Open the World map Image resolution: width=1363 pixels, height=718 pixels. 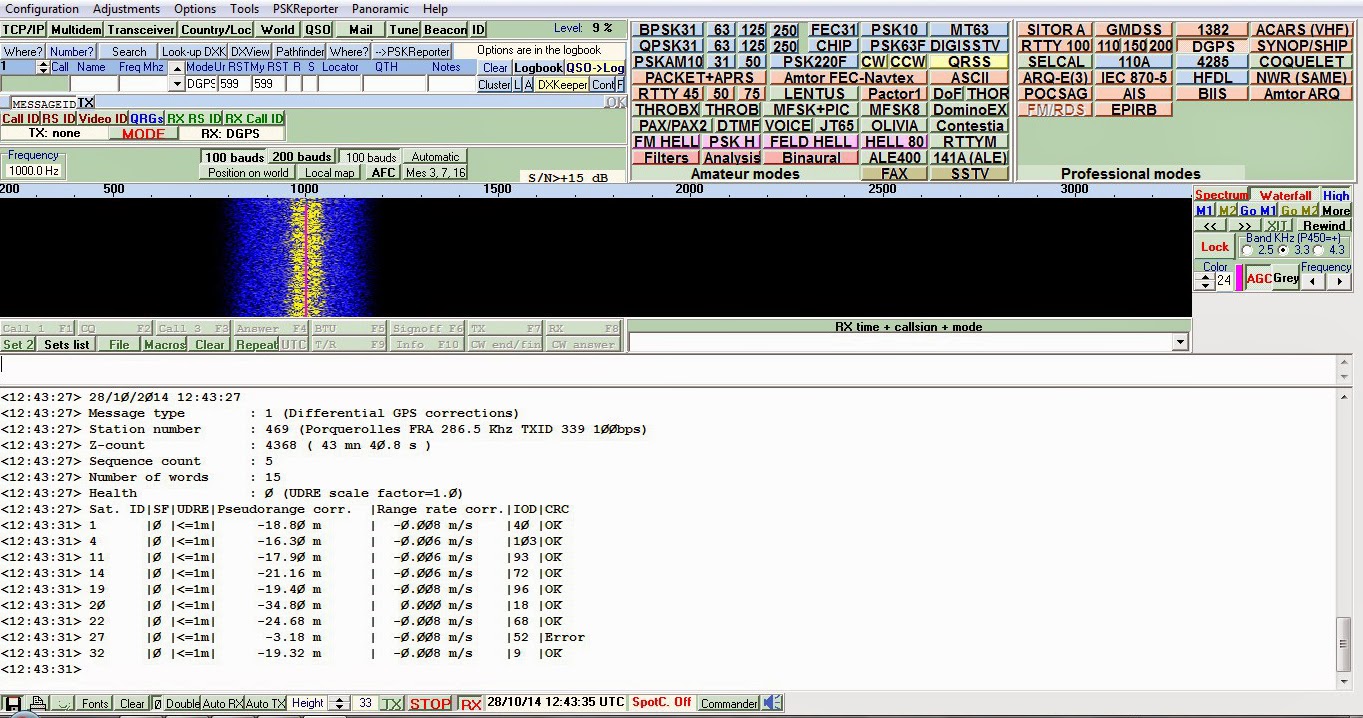tap(277, 29)
